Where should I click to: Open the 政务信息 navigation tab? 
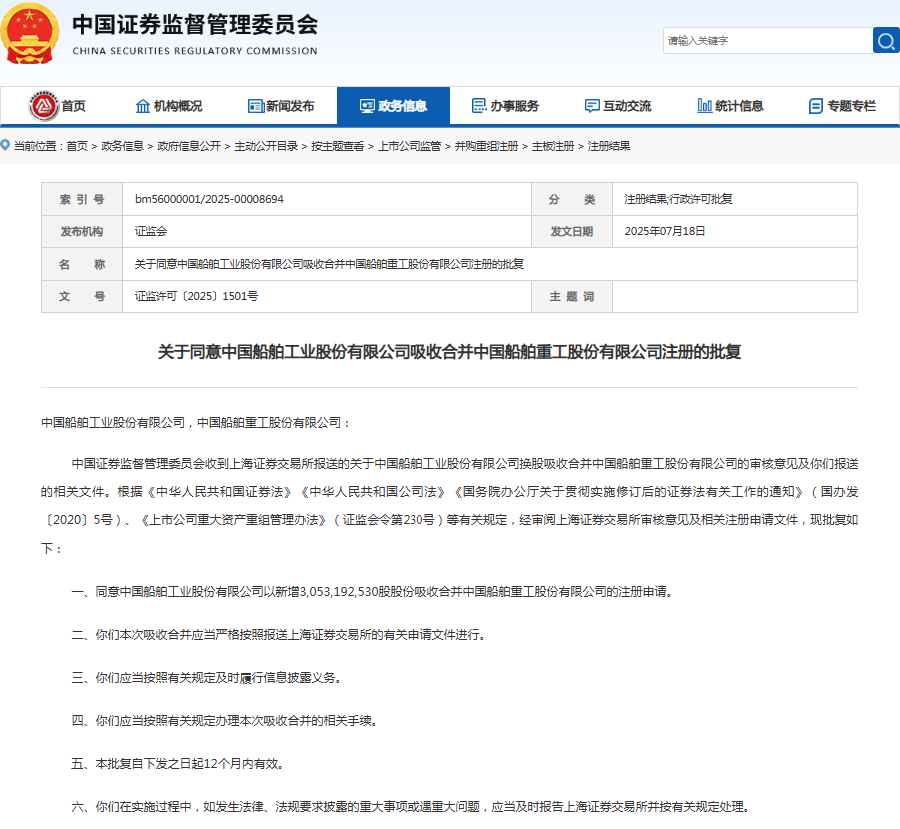point(393,106)
